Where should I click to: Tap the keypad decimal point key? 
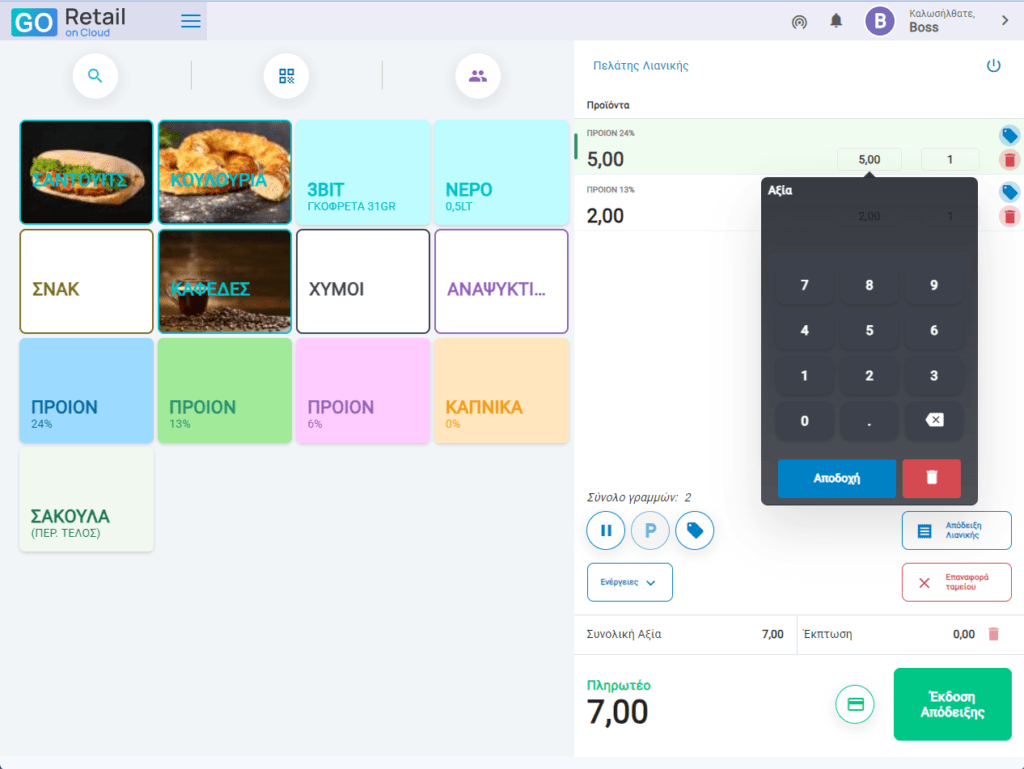tap(869, 421)
